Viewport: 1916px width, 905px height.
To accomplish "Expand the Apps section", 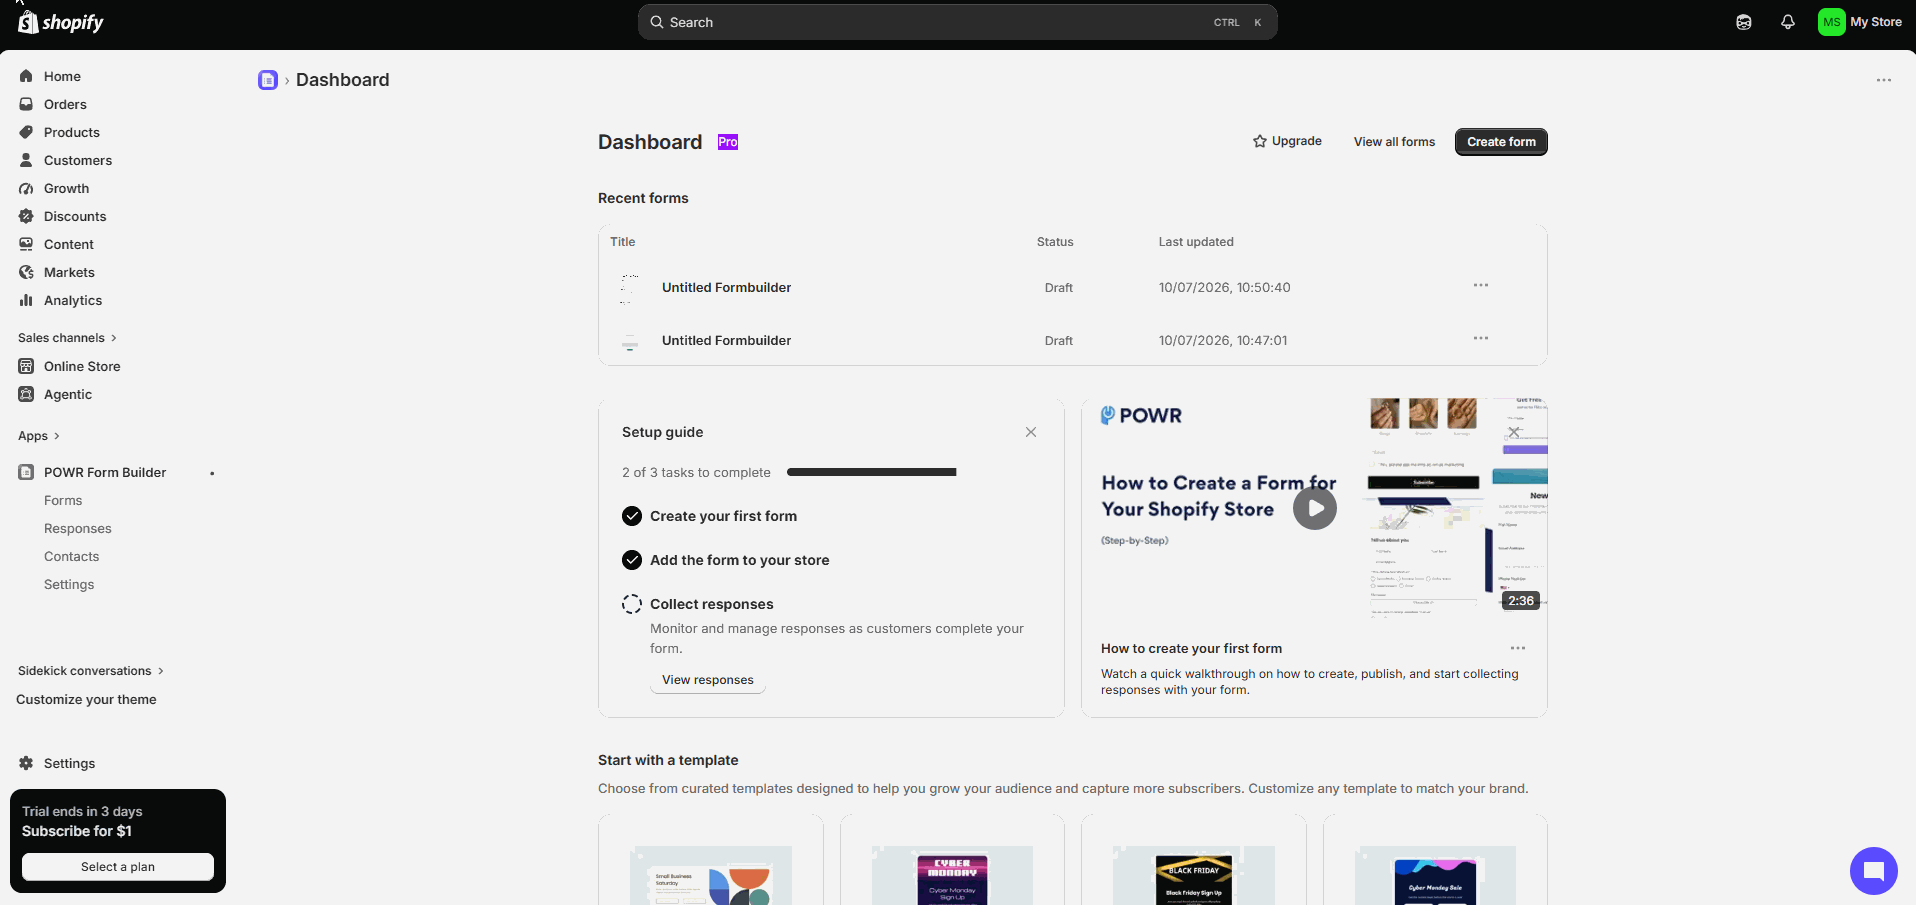I will [x=39, y=436].
